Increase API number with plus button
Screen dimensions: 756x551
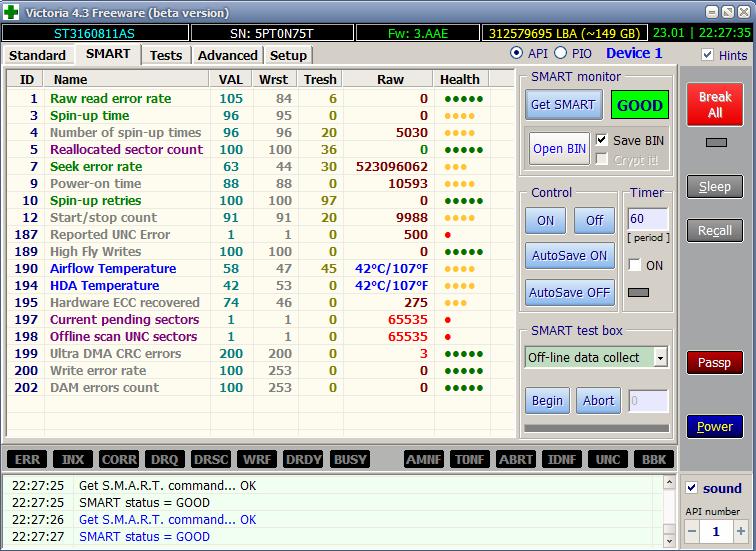741,531
